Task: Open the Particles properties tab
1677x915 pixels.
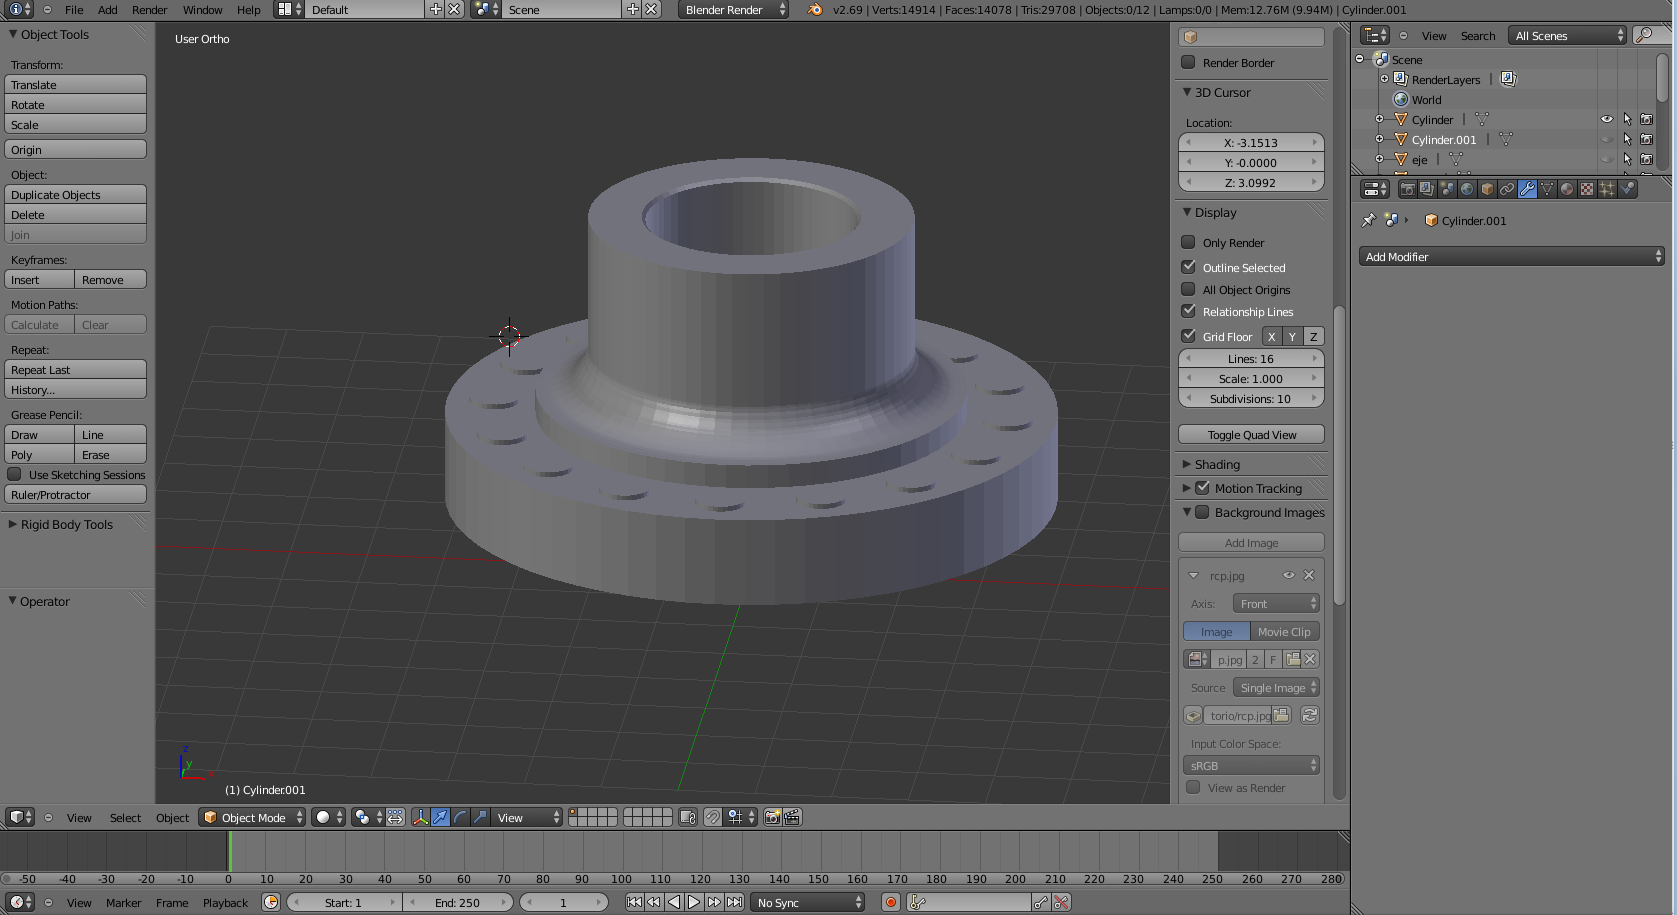Action: pos(1607,189)
